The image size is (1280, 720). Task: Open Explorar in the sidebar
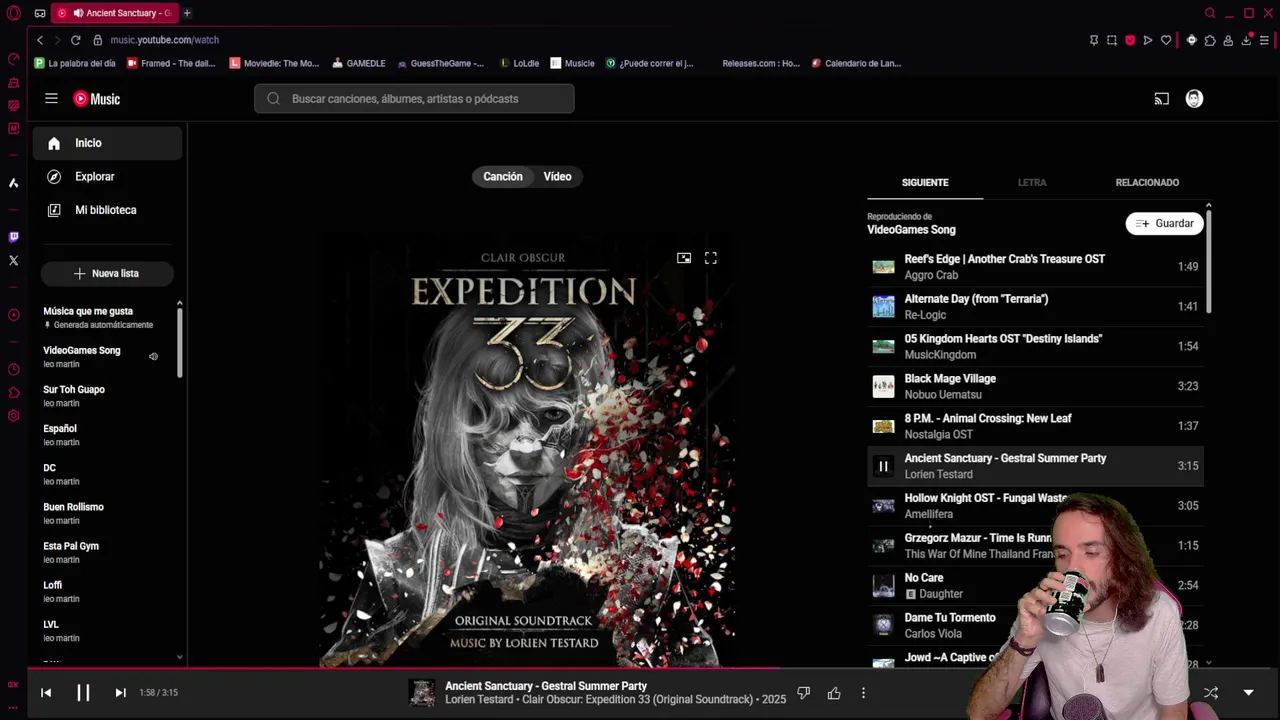coord(107,177)
